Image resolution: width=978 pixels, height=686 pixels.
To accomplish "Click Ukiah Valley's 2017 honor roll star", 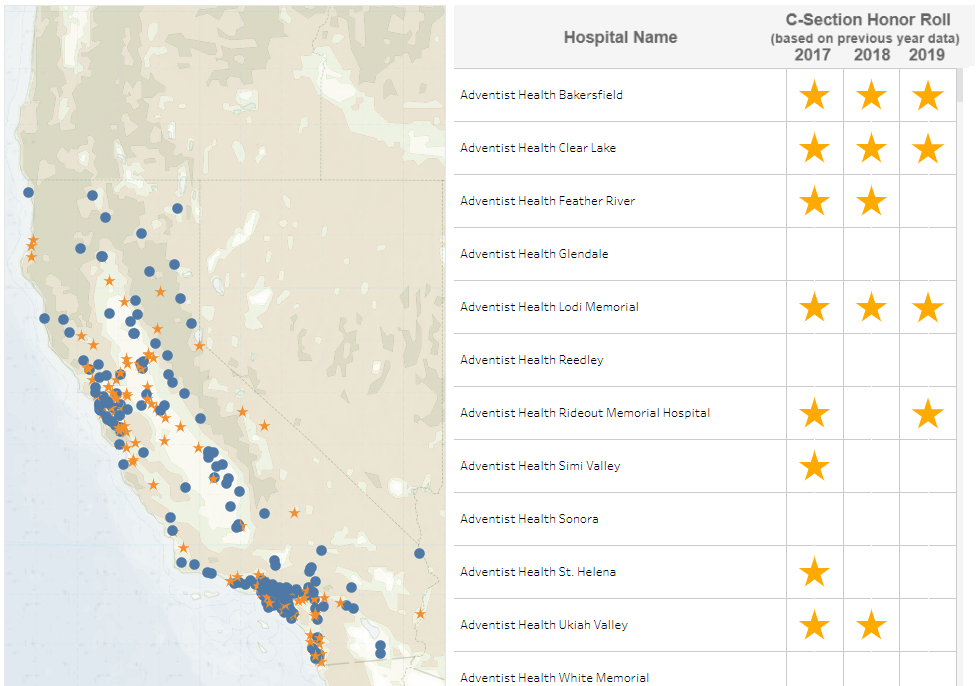I will [815, 626].
